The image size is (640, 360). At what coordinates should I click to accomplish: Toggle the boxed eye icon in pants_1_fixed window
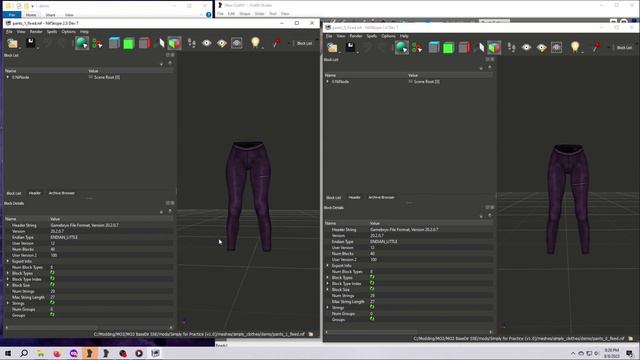click(237, 43)
